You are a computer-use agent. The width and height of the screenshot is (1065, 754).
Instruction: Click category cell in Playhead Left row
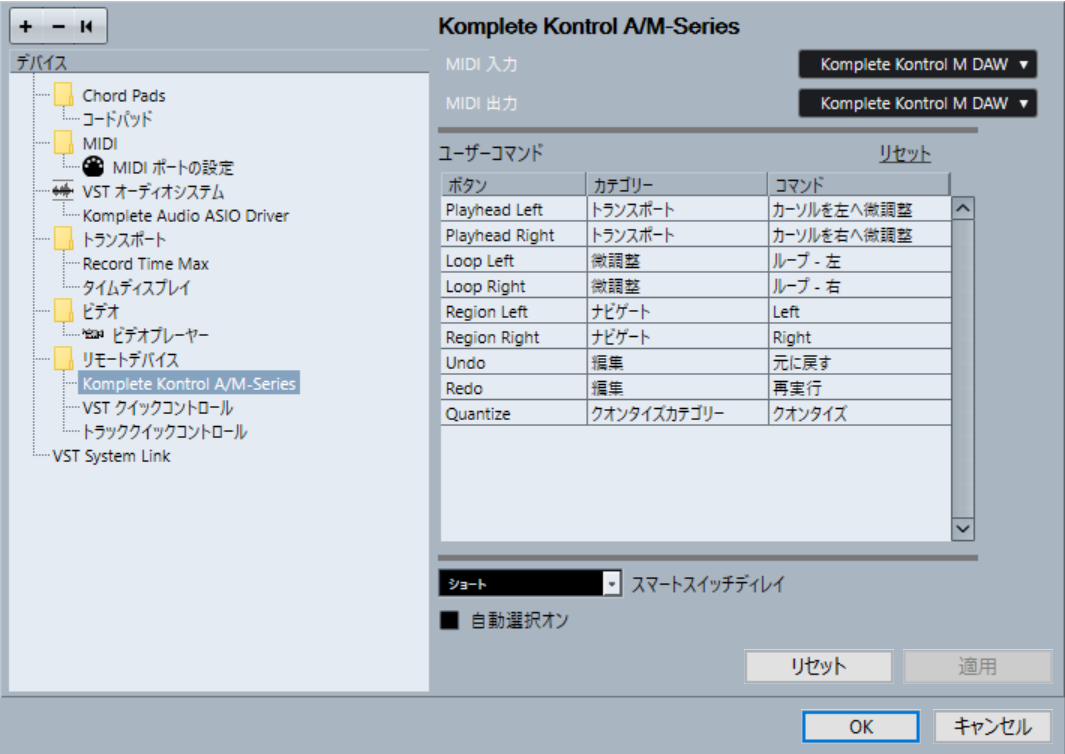pos(677,210)
